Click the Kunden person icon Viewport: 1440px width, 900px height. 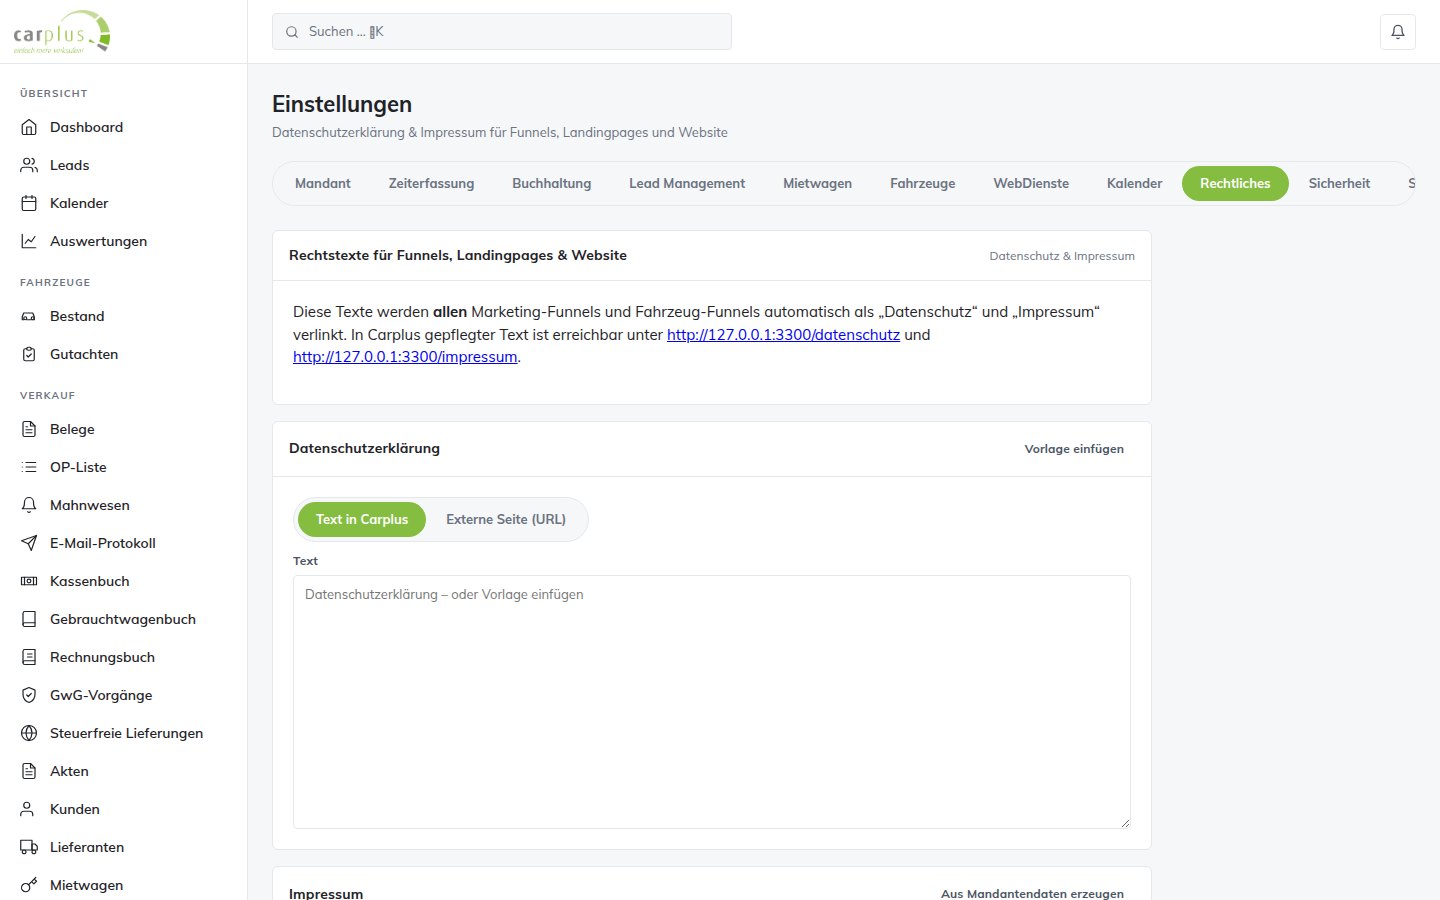29,809
